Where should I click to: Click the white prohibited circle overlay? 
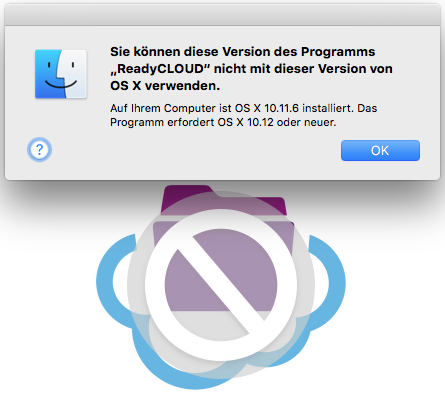[x=221, y=285]
